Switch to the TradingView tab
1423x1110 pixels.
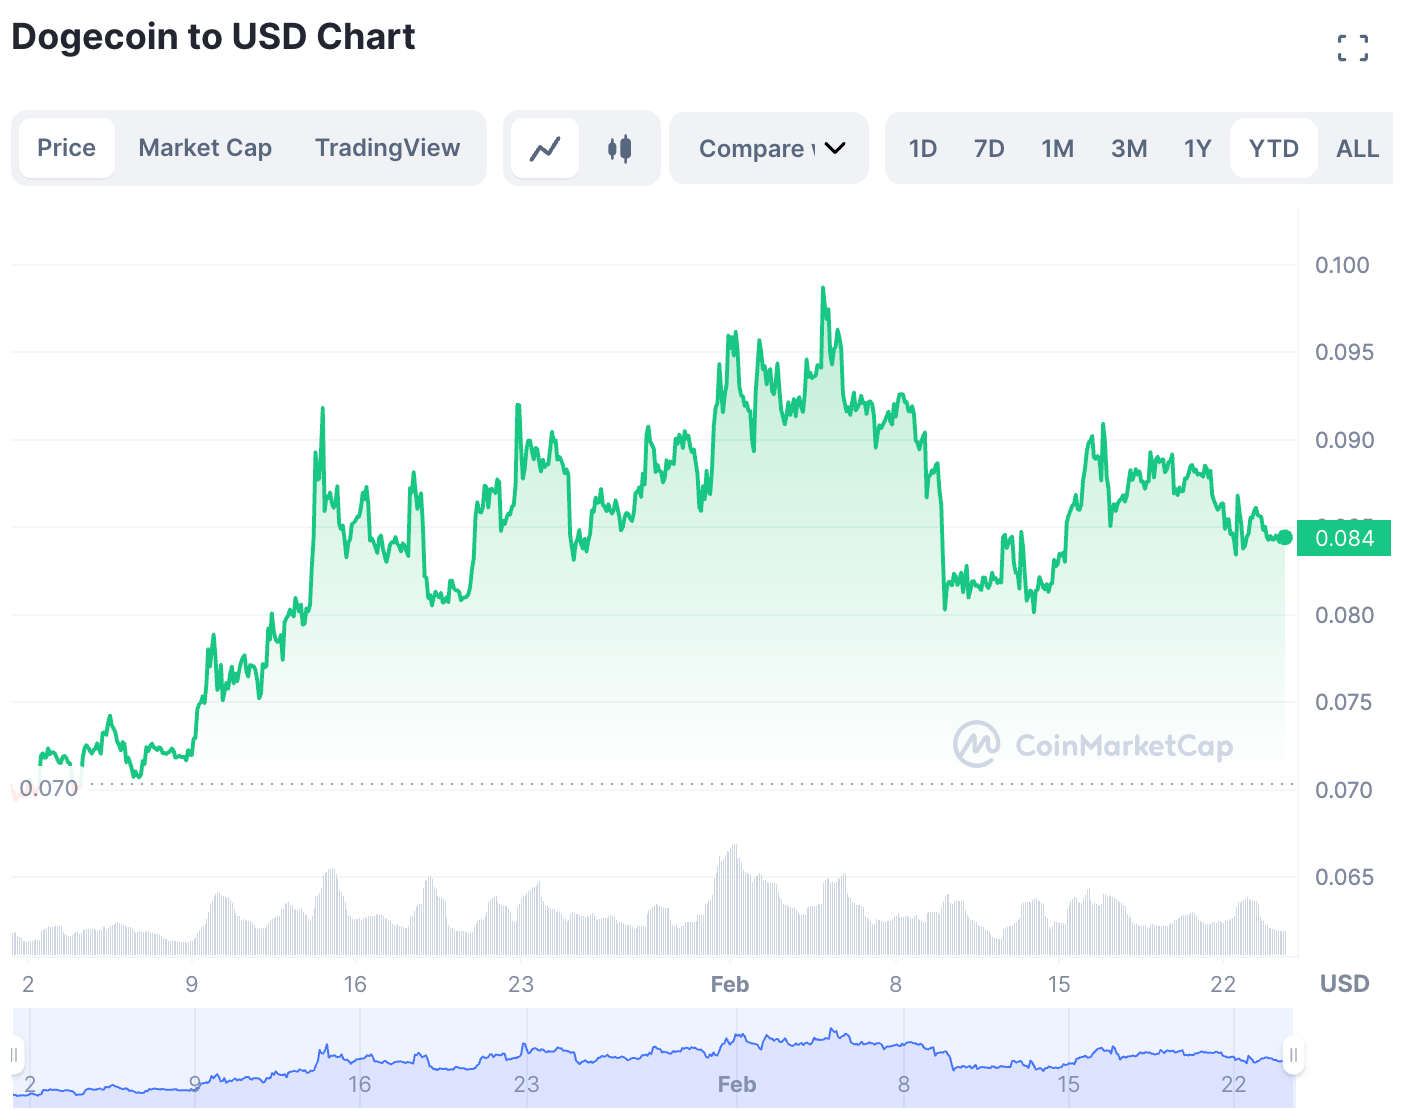pos(387,148)
